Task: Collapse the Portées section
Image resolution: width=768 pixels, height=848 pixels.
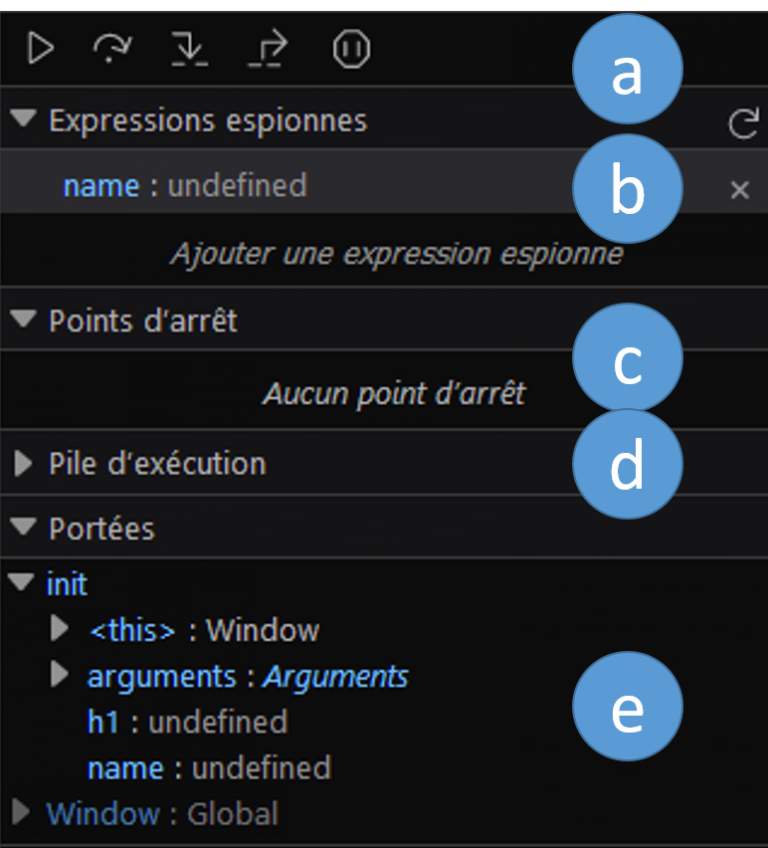Action: pos(23,526)
